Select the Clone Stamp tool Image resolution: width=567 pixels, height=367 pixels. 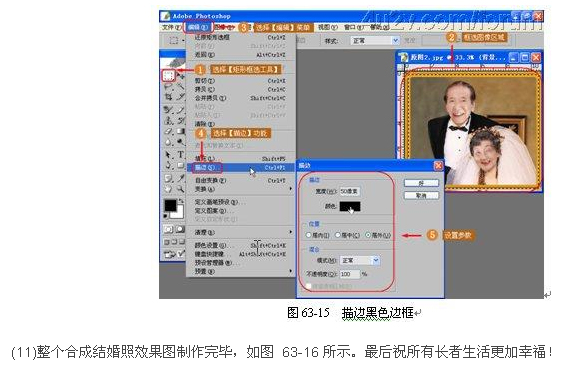pos(168,120)
